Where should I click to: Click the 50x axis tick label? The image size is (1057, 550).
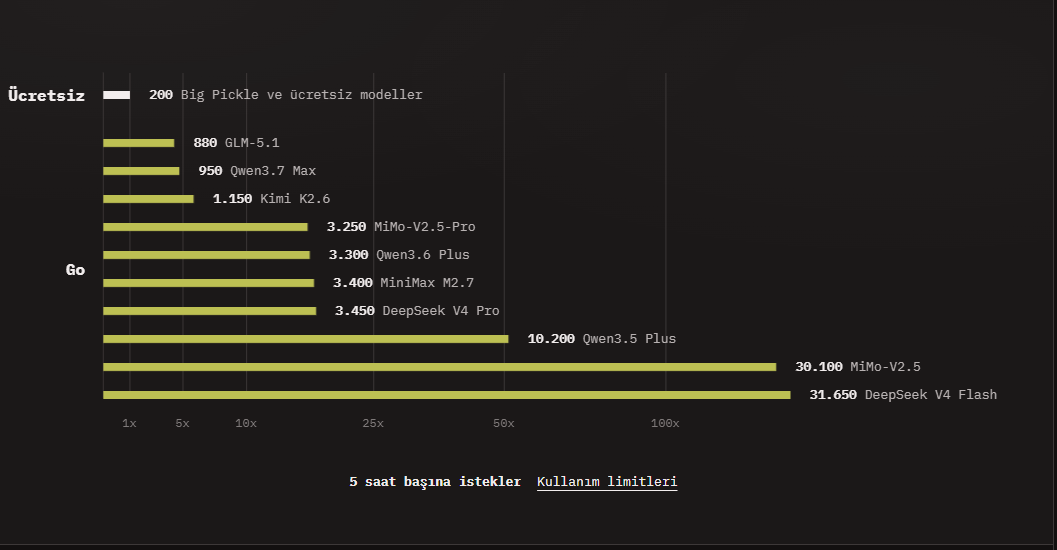coord(504,423)
